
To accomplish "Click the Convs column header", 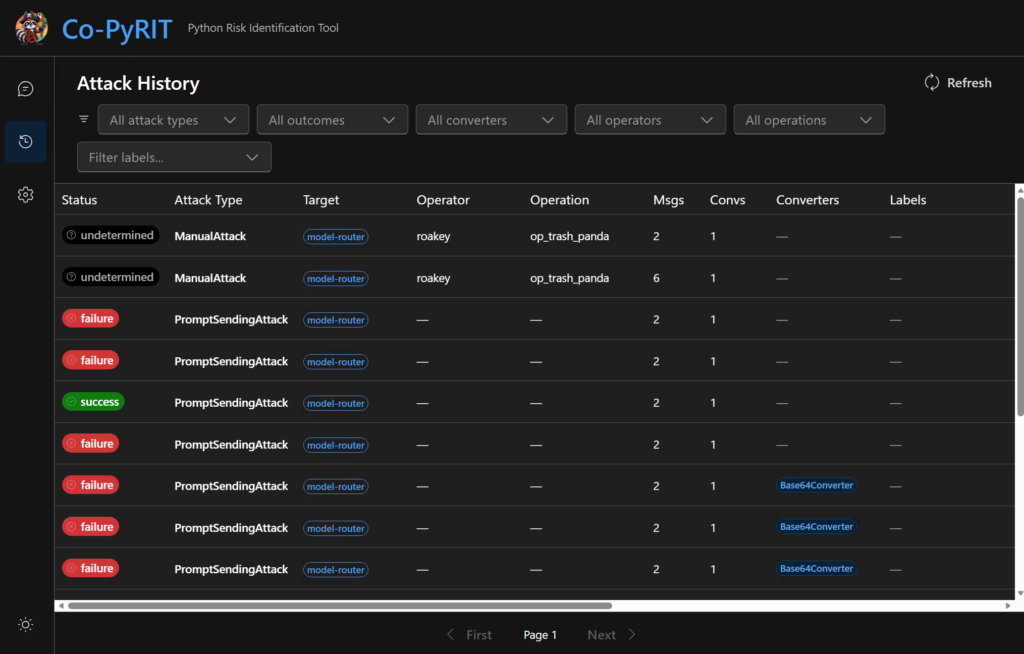I will pyautogui.click(x=728, y=200).
